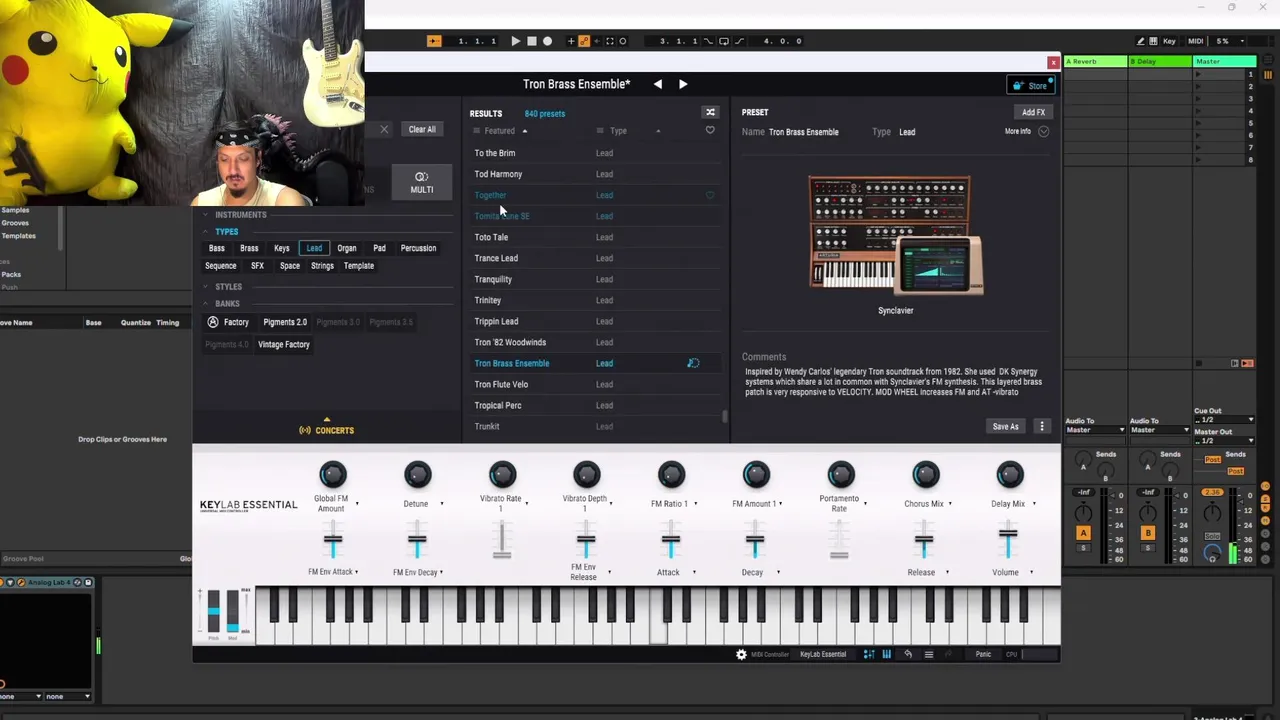
Task: Like the Together preset heart
Action: pos(710,195)
